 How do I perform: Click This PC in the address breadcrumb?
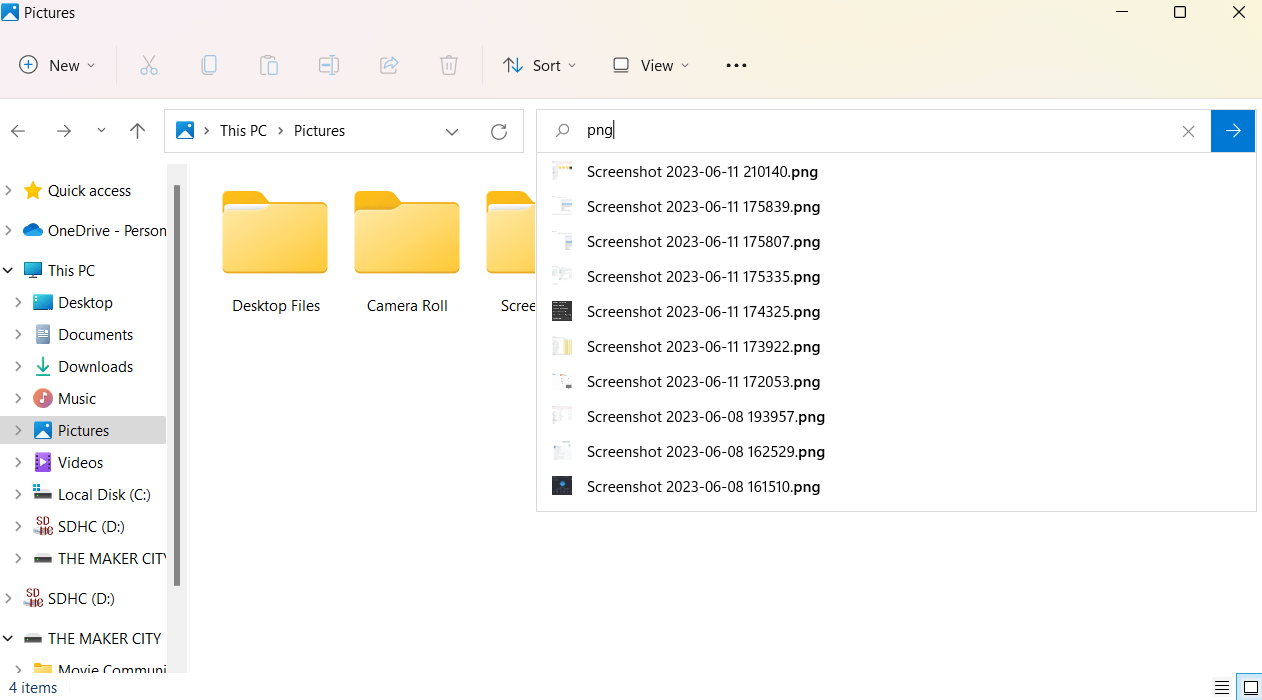(243, 131)
